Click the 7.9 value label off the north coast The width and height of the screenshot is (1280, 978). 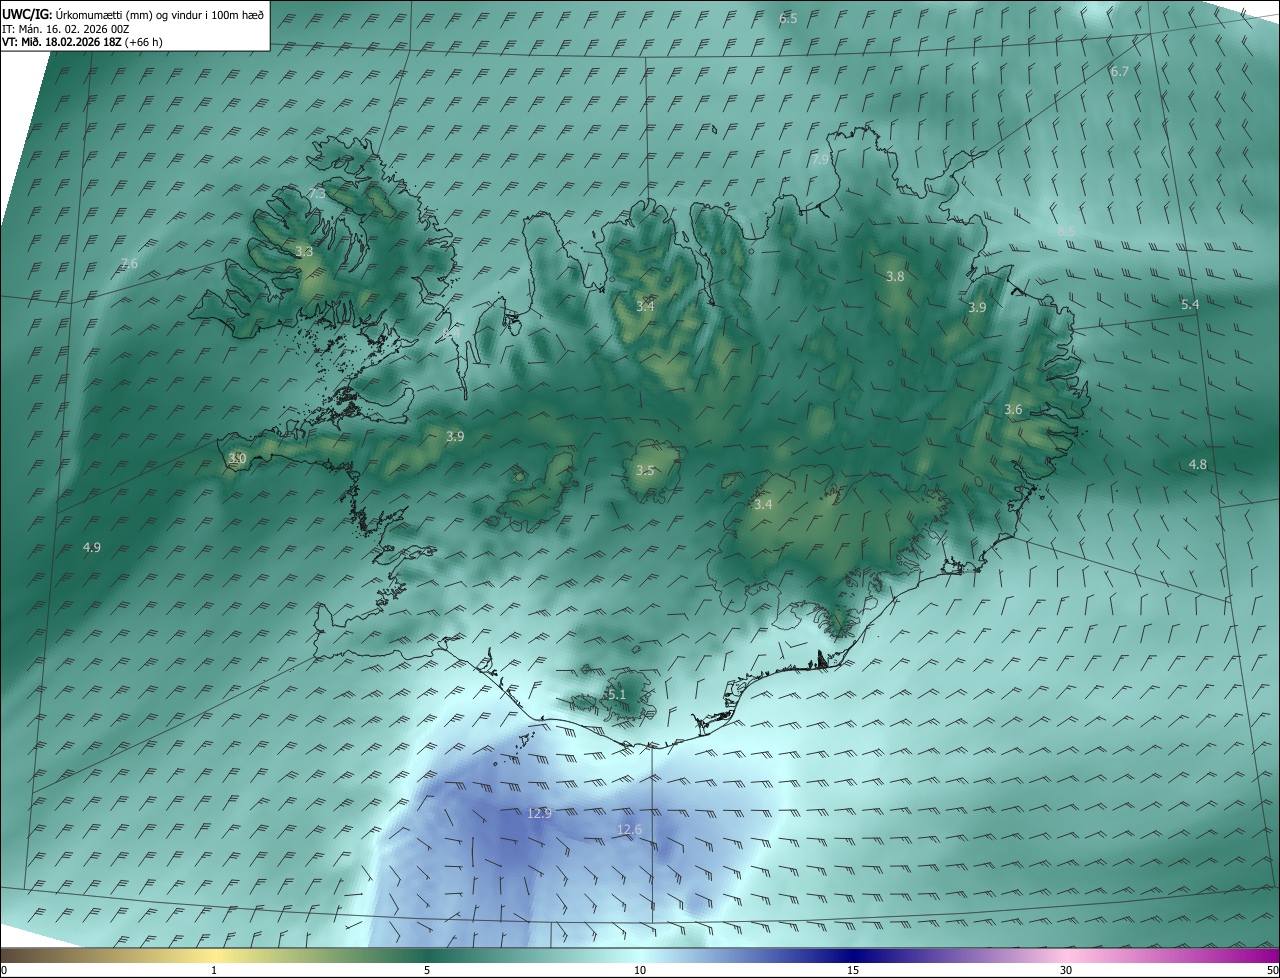pos(820,159)
